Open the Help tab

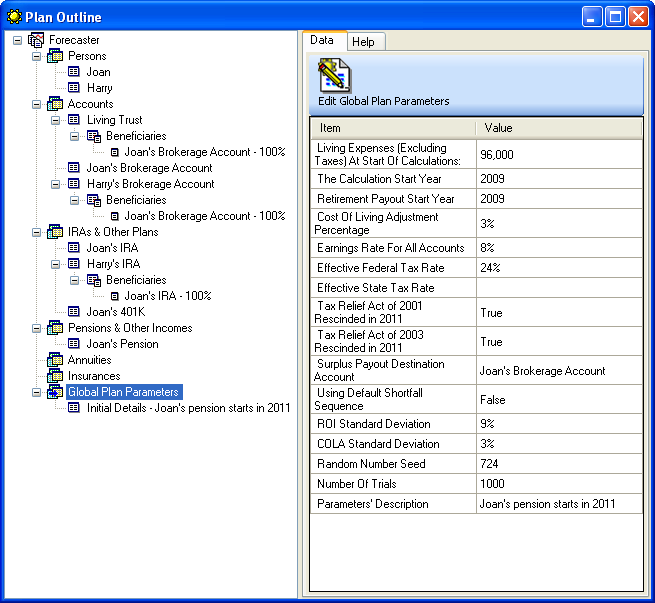coord(366,42)
